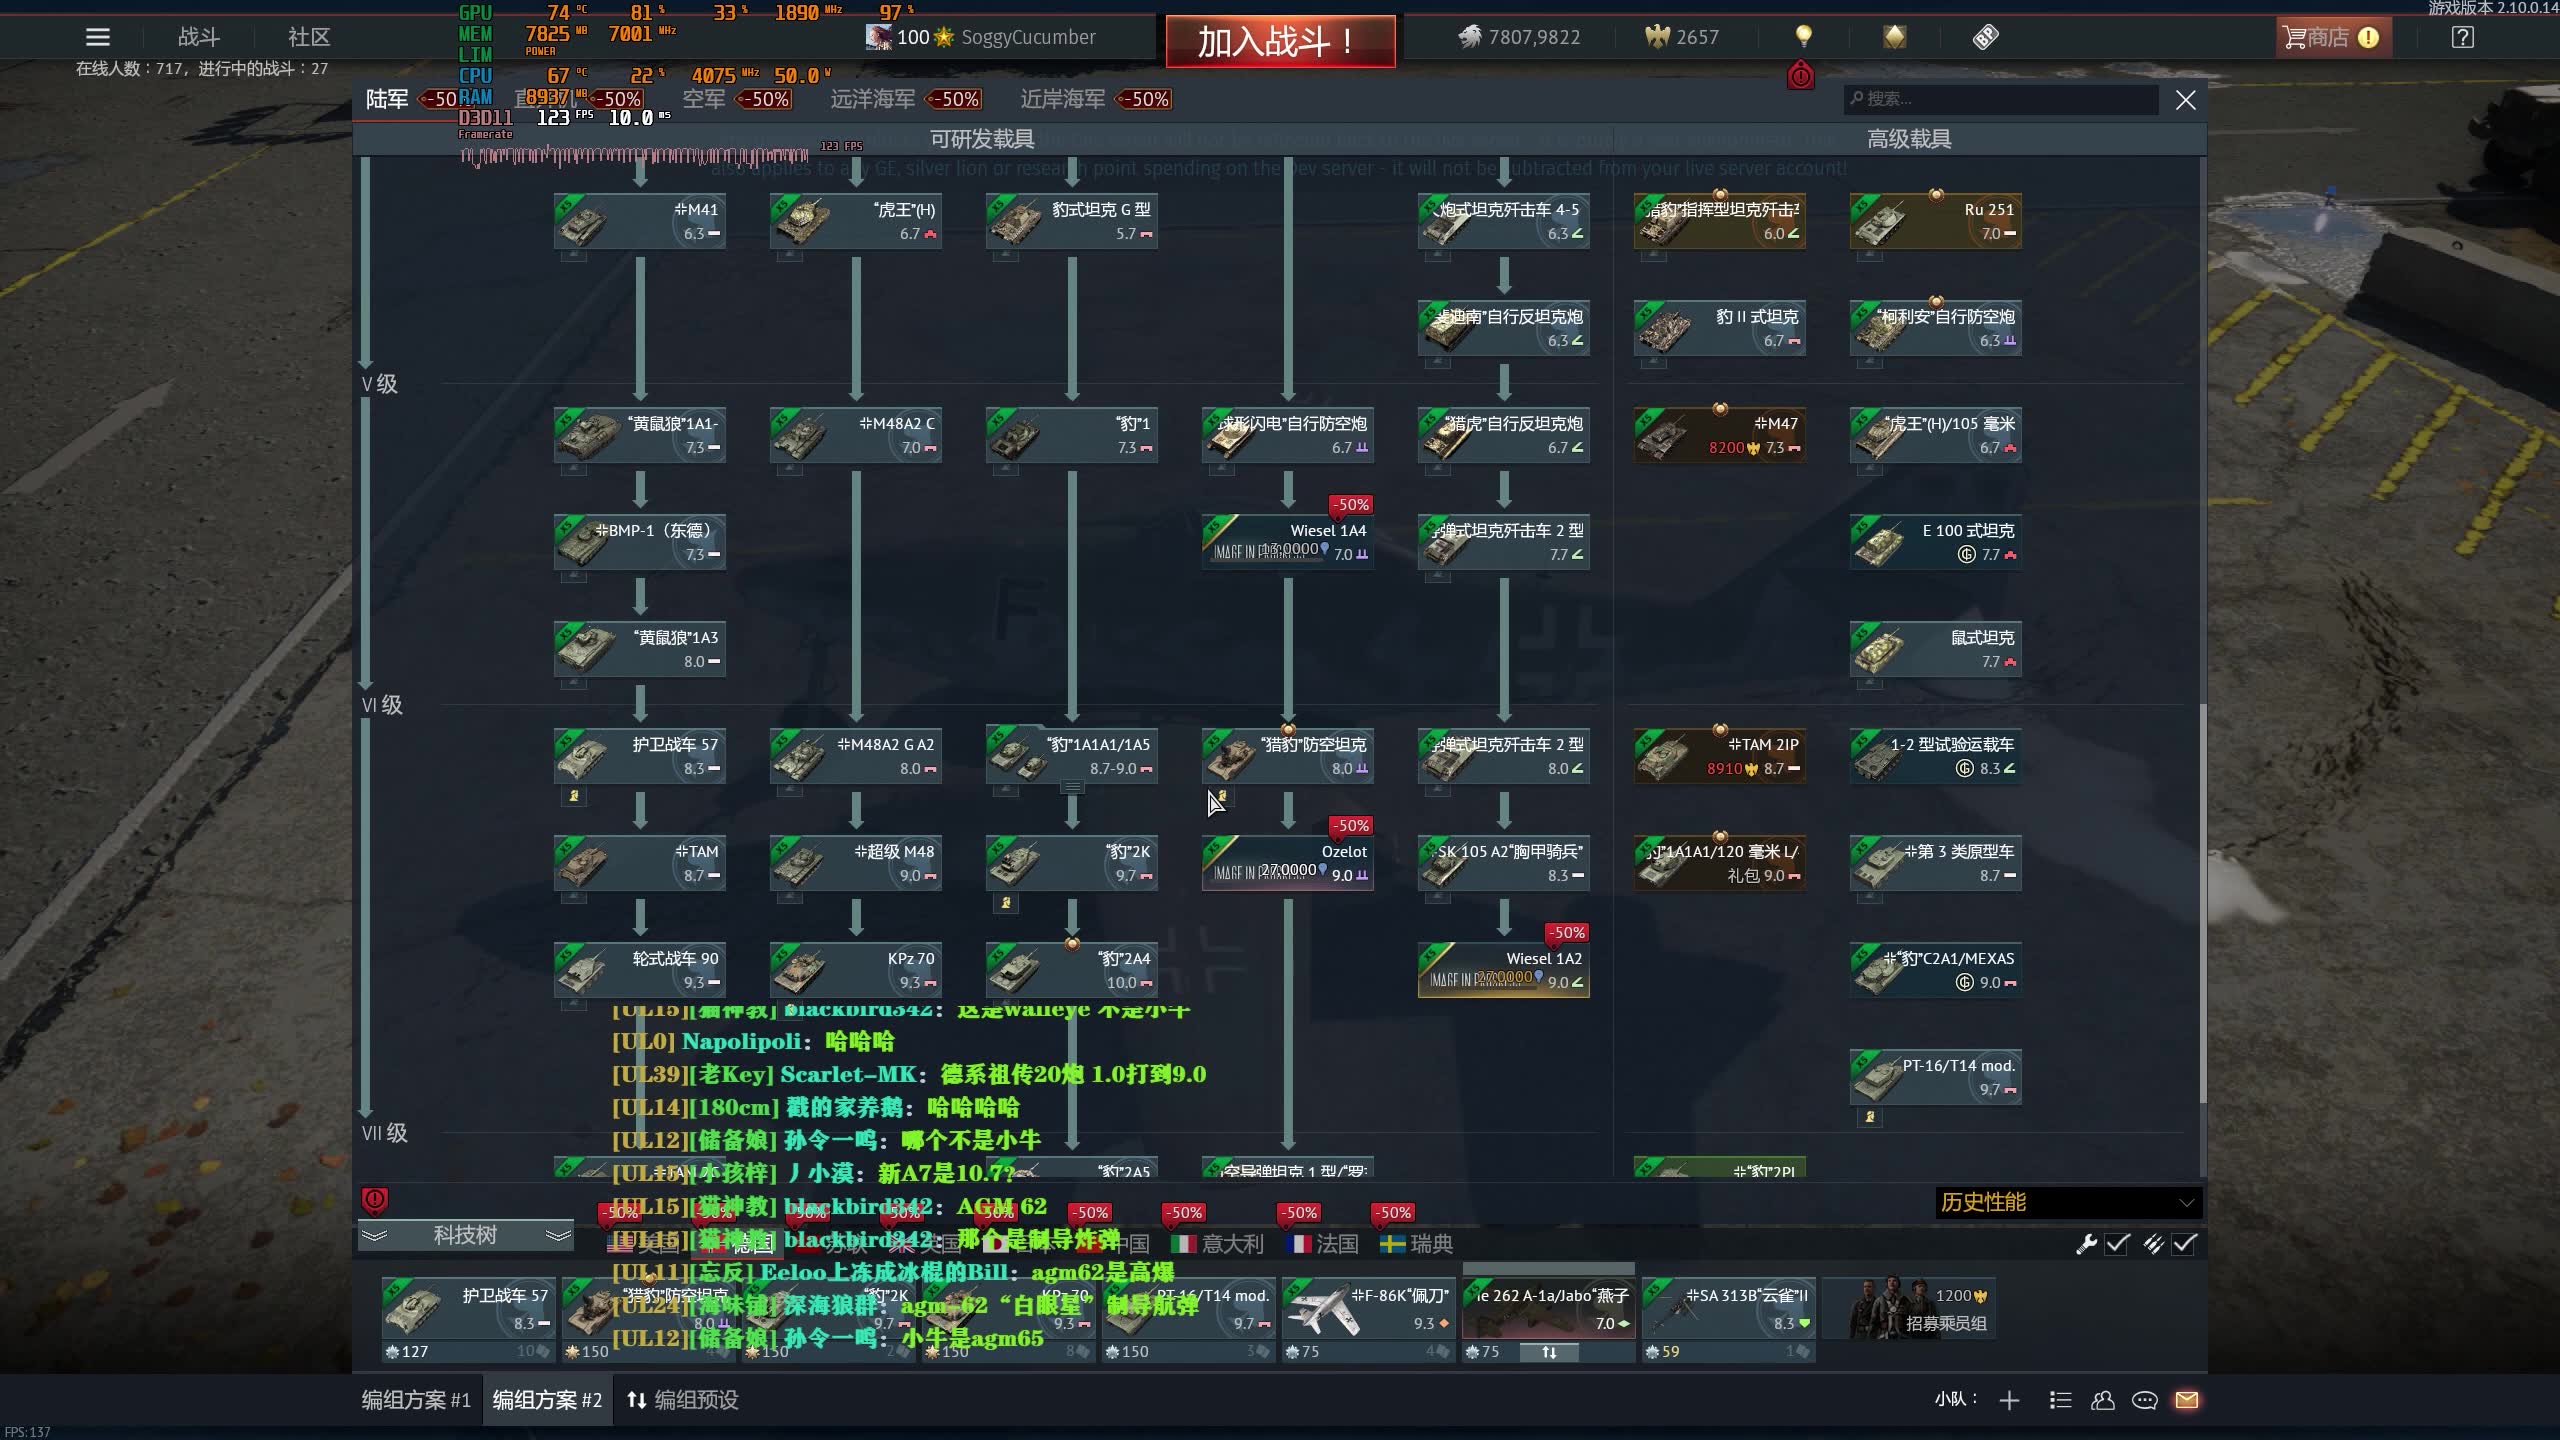Select the 瑞典 nation tab
This screenshot has height=1440, width=2560.
click(1416, 1244)
